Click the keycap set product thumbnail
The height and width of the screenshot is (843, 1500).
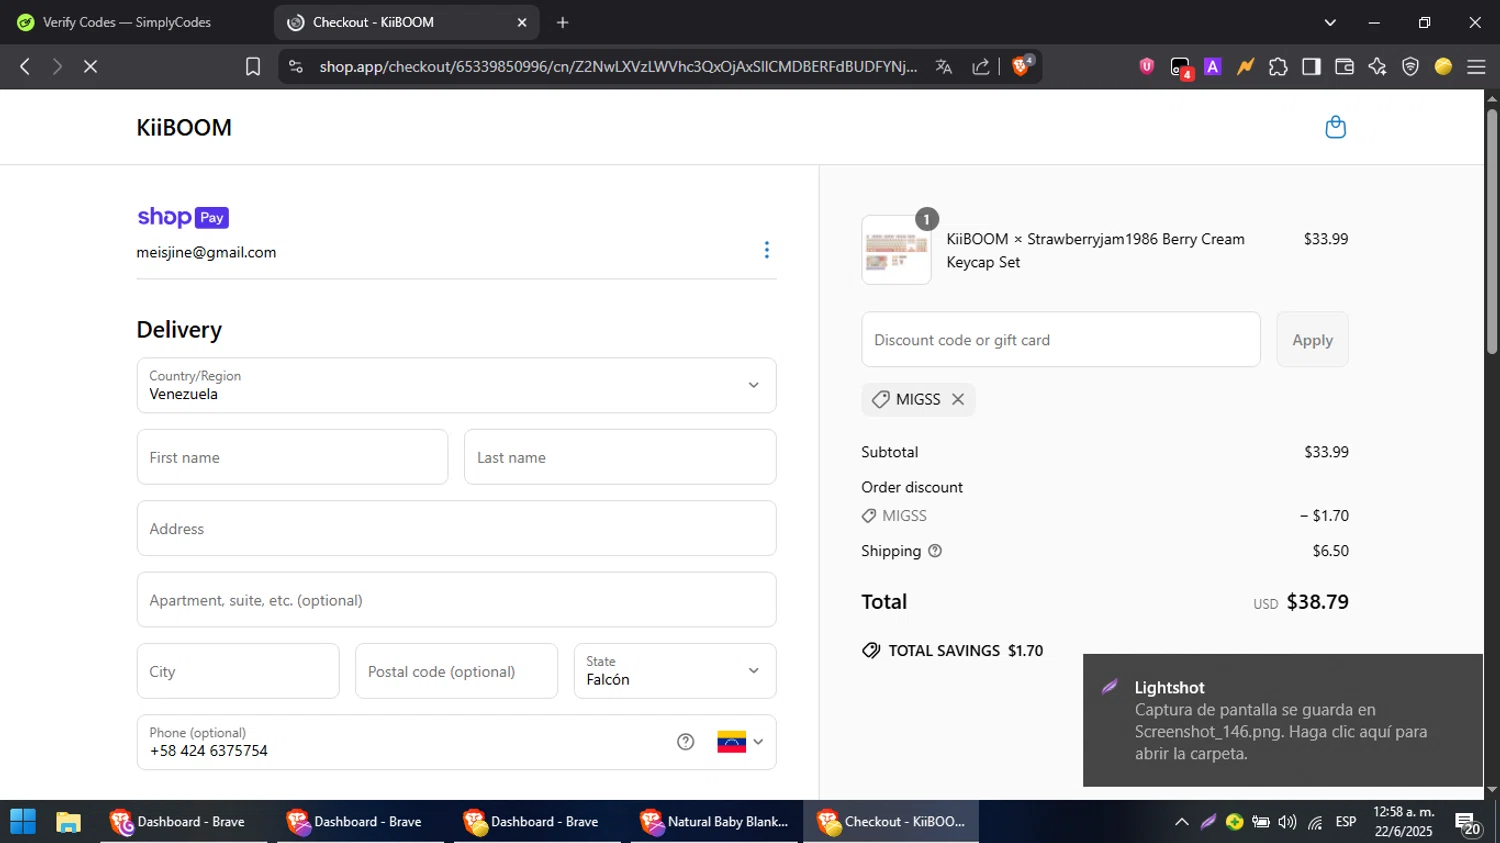(x=896, y=250)
